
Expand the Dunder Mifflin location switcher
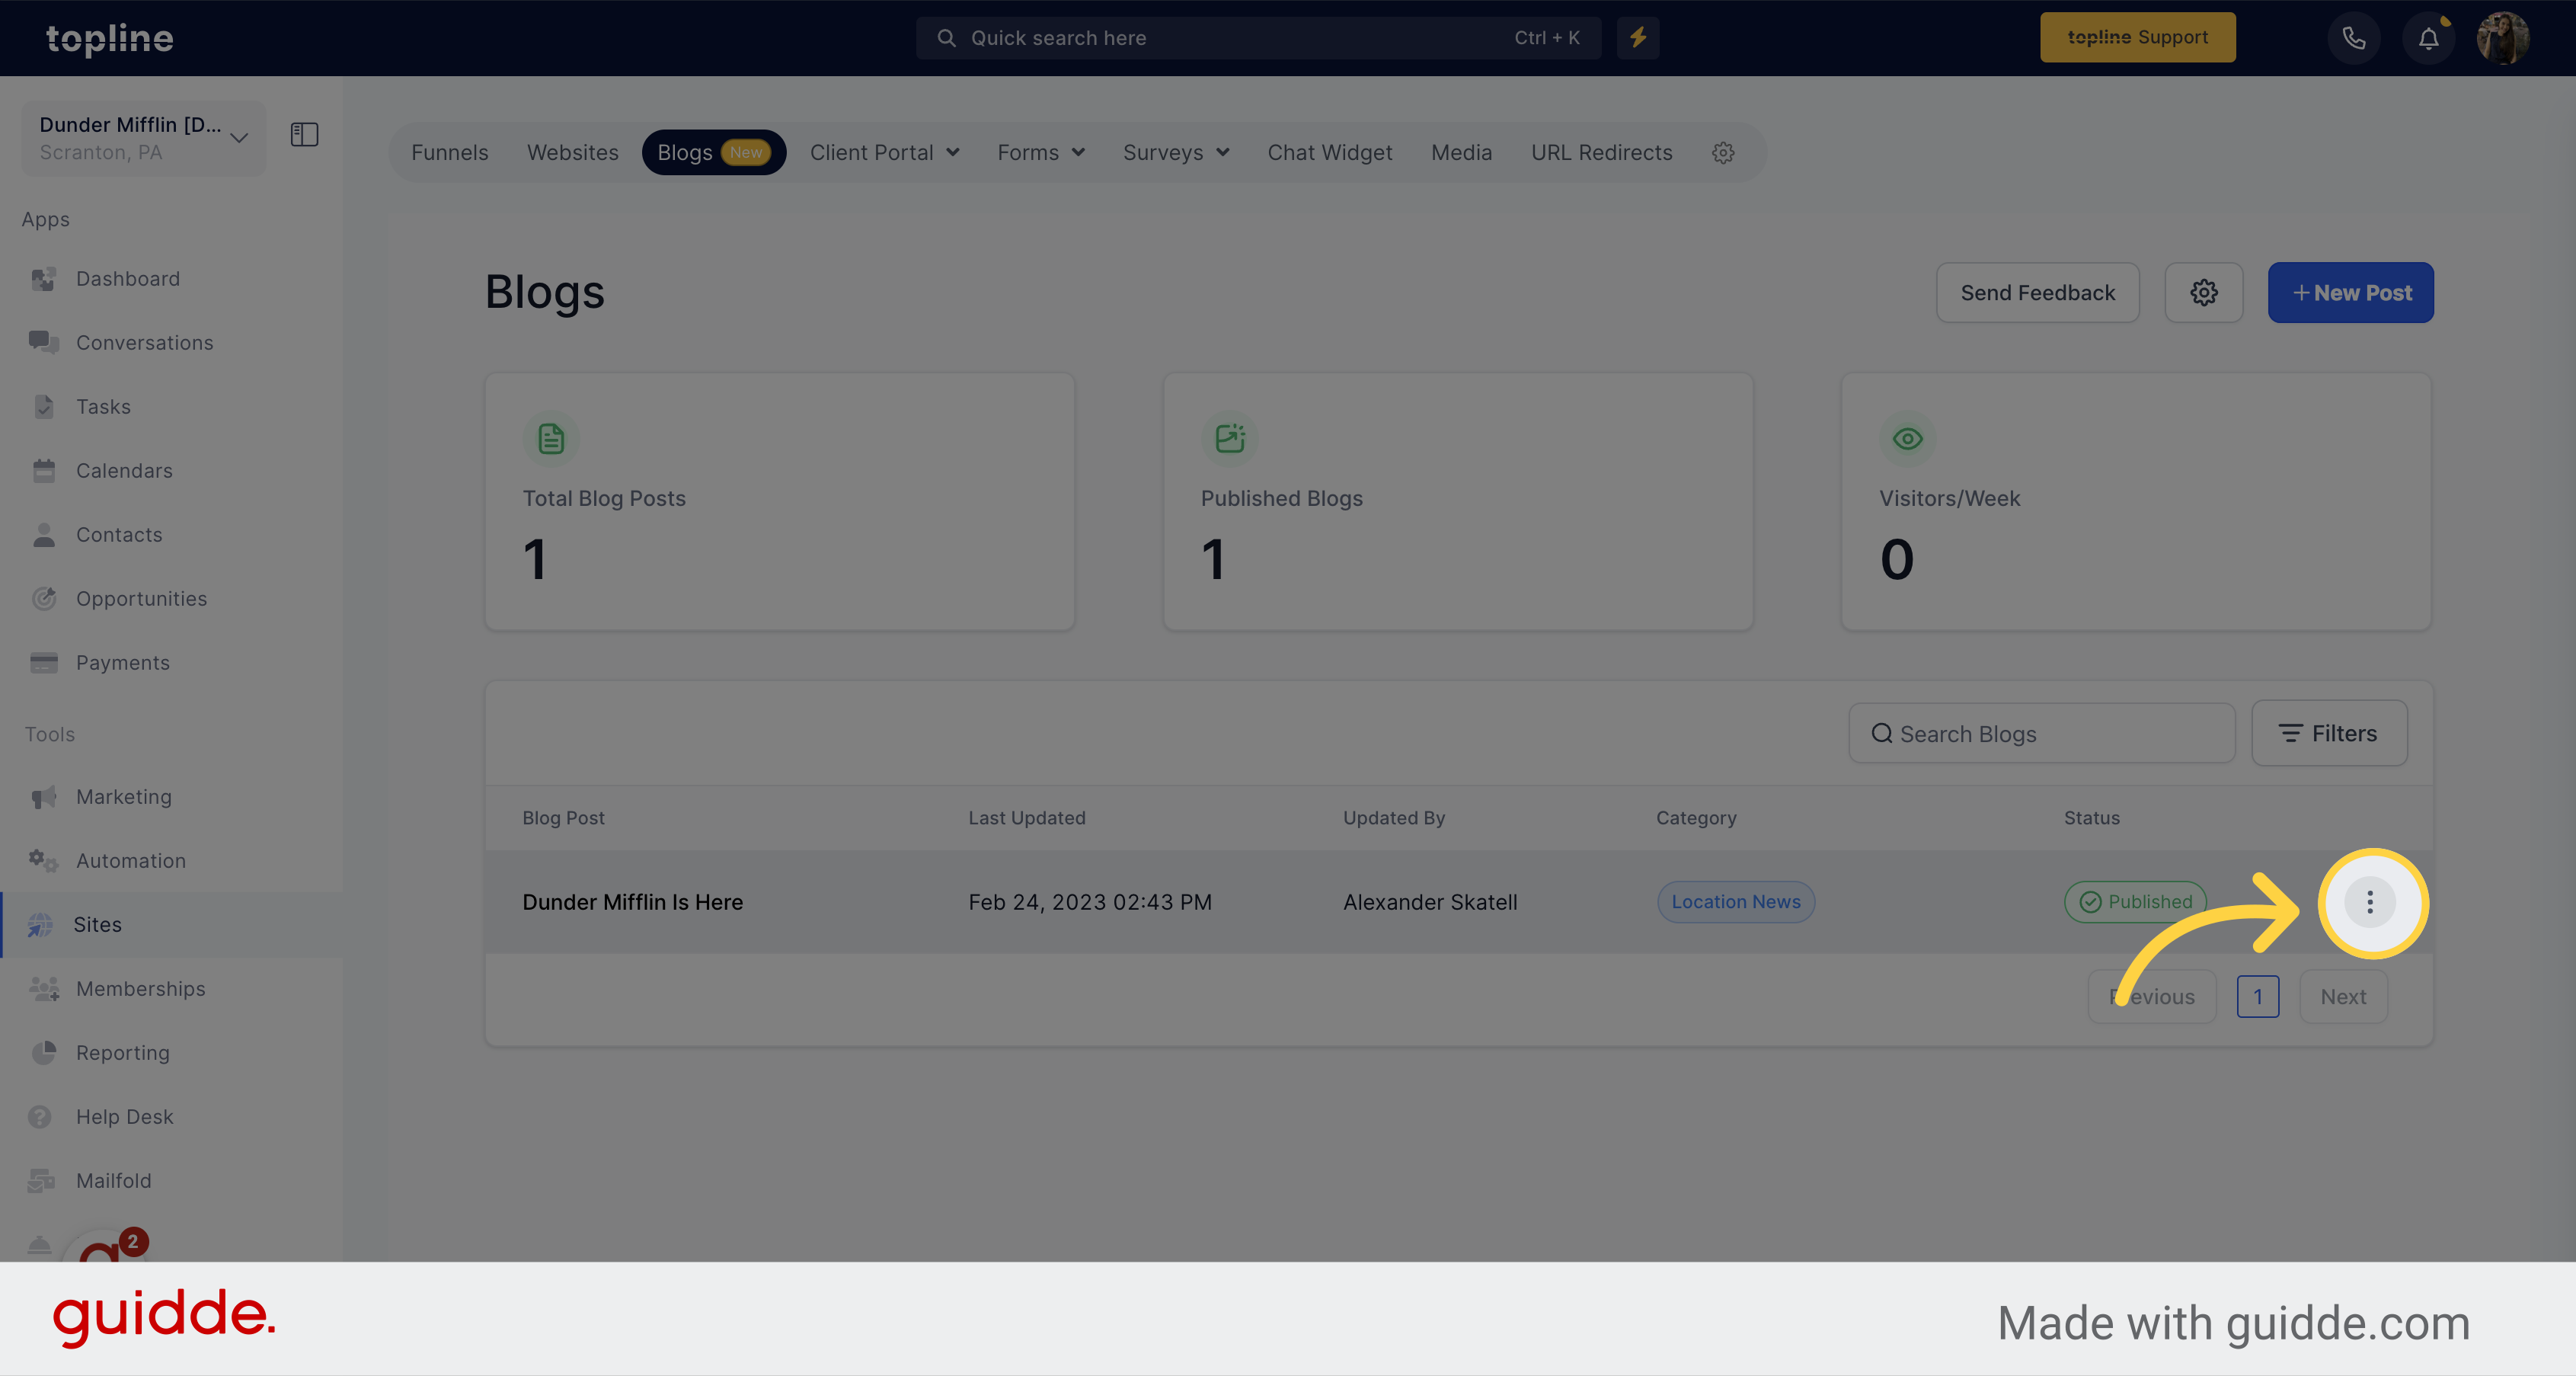tap(144, 138)
